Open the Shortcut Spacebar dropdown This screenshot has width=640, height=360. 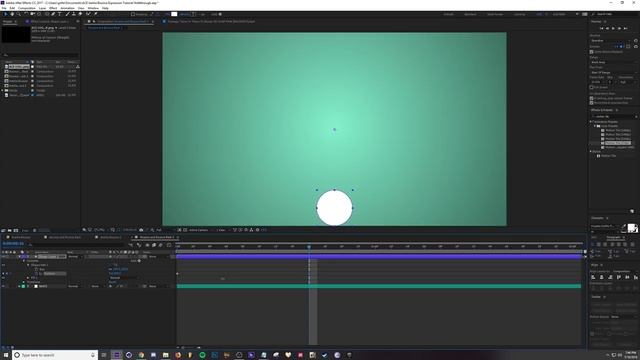tap(611, 40)
